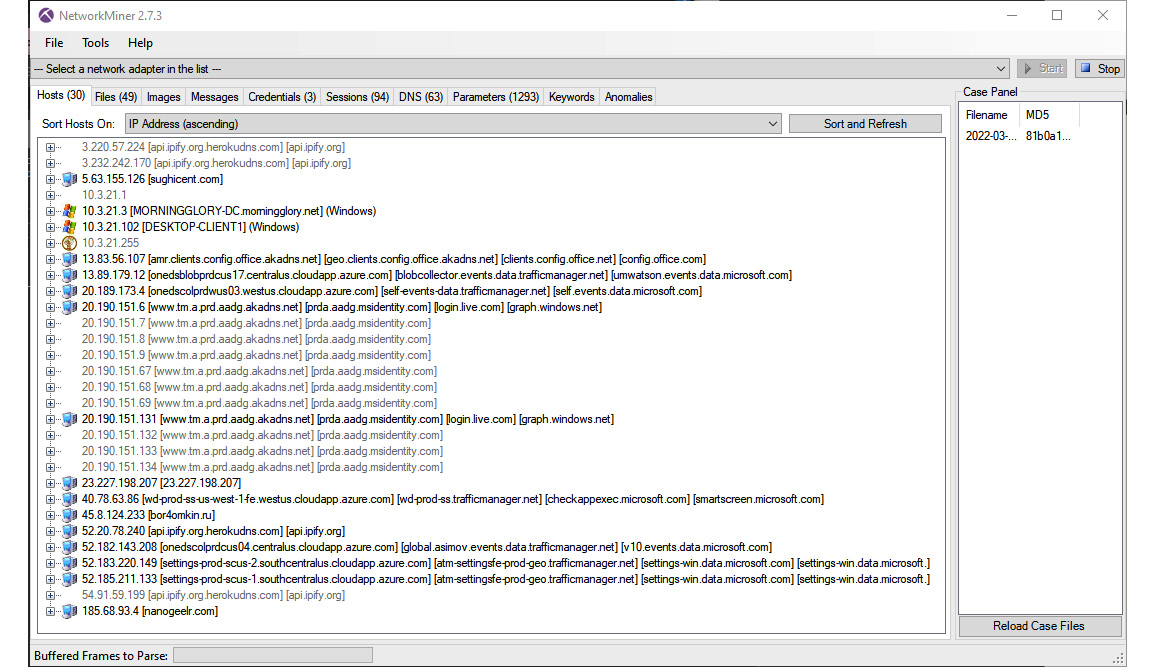Click the host icon for 52.20.78.240
Image resolution: width=1155 pixels, height=667 pixels.
coord(69,531)
